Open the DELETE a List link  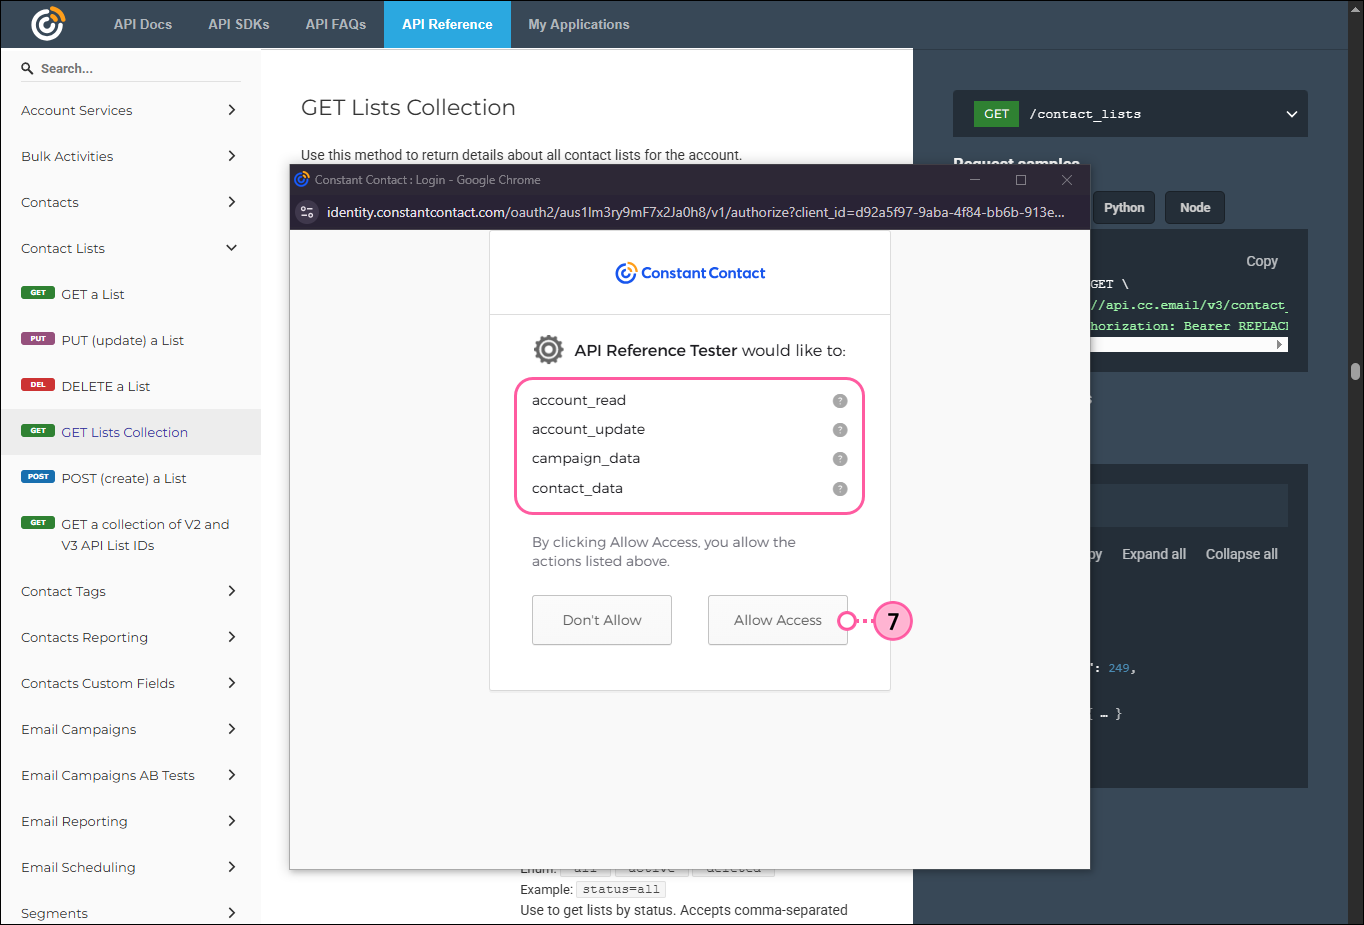click(x=106, y=386)
